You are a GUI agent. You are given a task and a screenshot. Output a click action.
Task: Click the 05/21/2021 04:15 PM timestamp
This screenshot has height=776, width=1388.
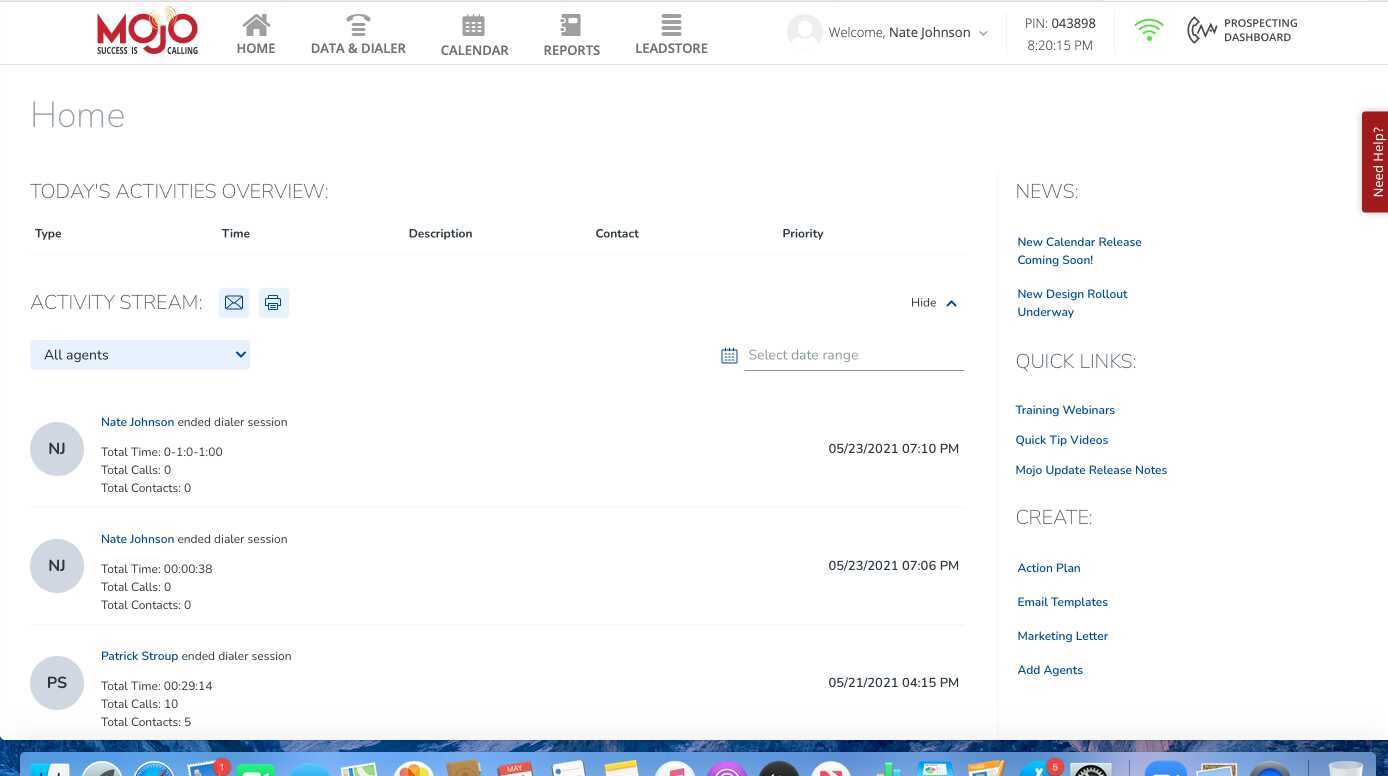[893, 683]
